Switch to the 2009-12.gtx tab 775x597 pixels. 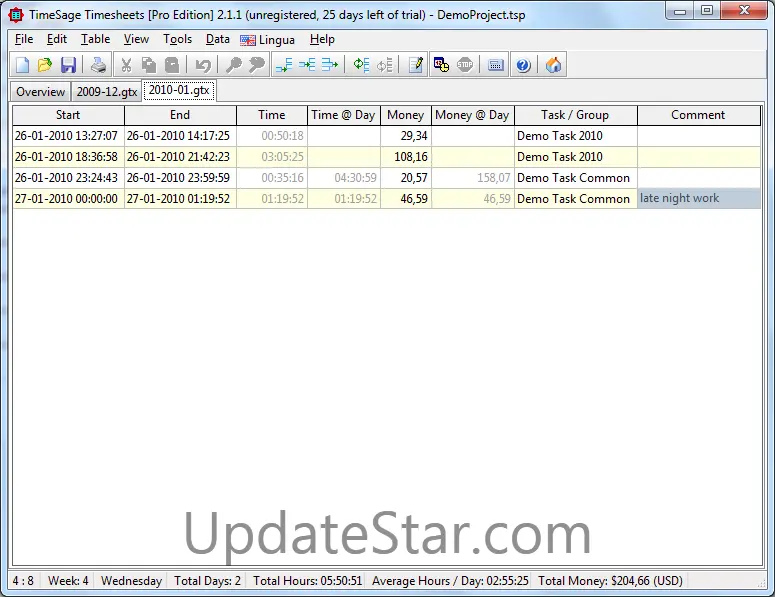coord(107,92)
